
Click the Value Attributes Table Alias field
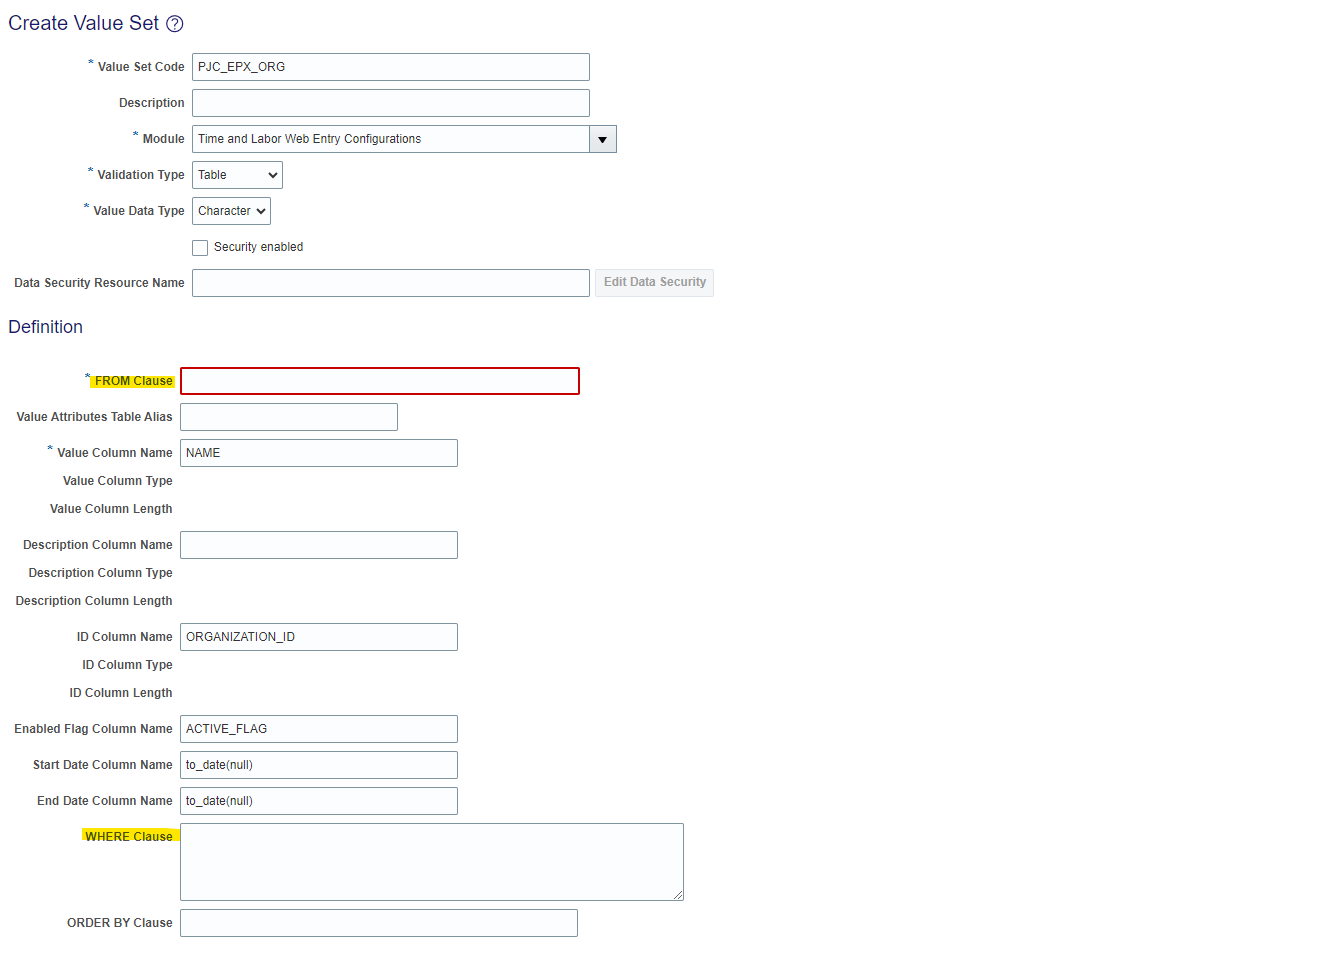(x=288, y=416)
